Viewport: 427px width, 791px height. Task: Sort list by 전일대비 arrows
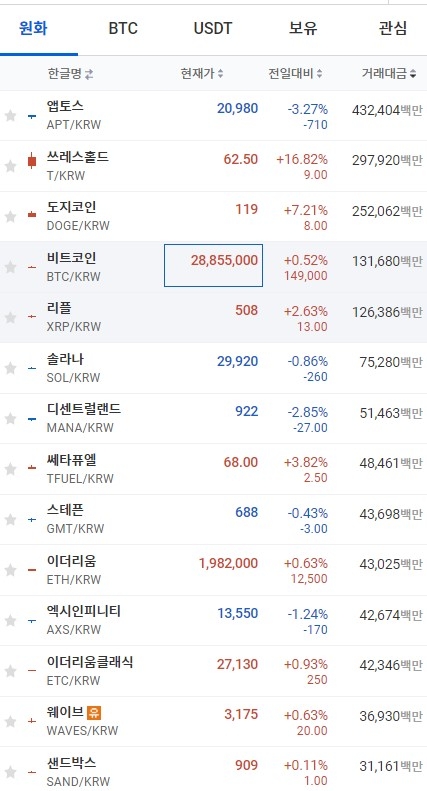click(319, 74)
